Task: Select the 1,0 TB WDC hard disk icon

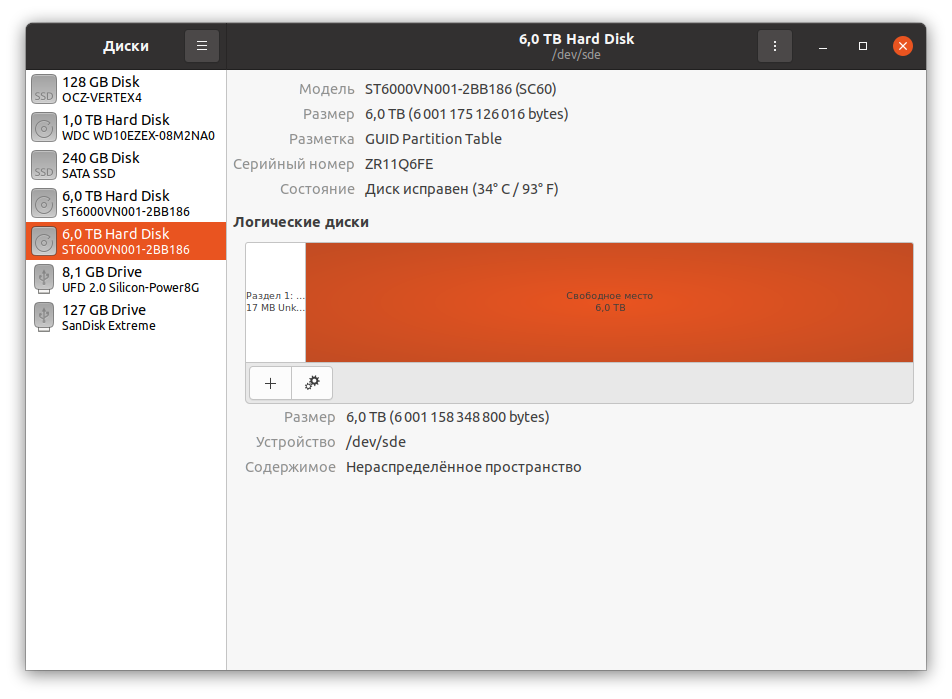Action: pyautogui.click(x=44, y=127)
